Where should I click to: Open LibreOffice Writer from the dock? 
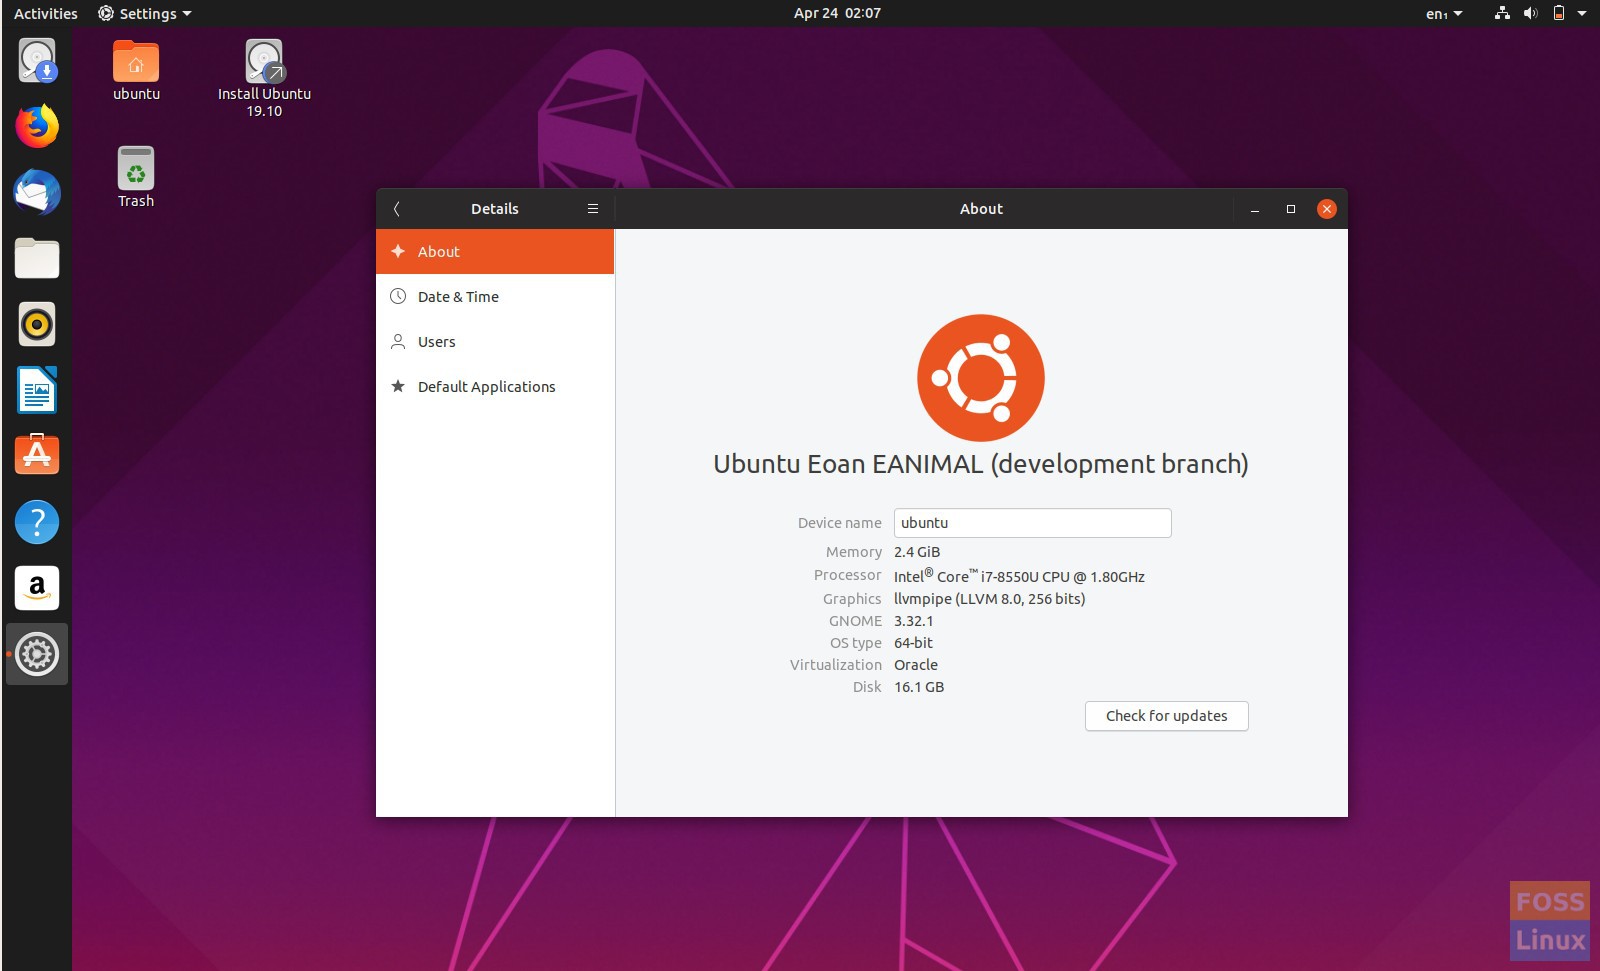click(x=37, y=390)
